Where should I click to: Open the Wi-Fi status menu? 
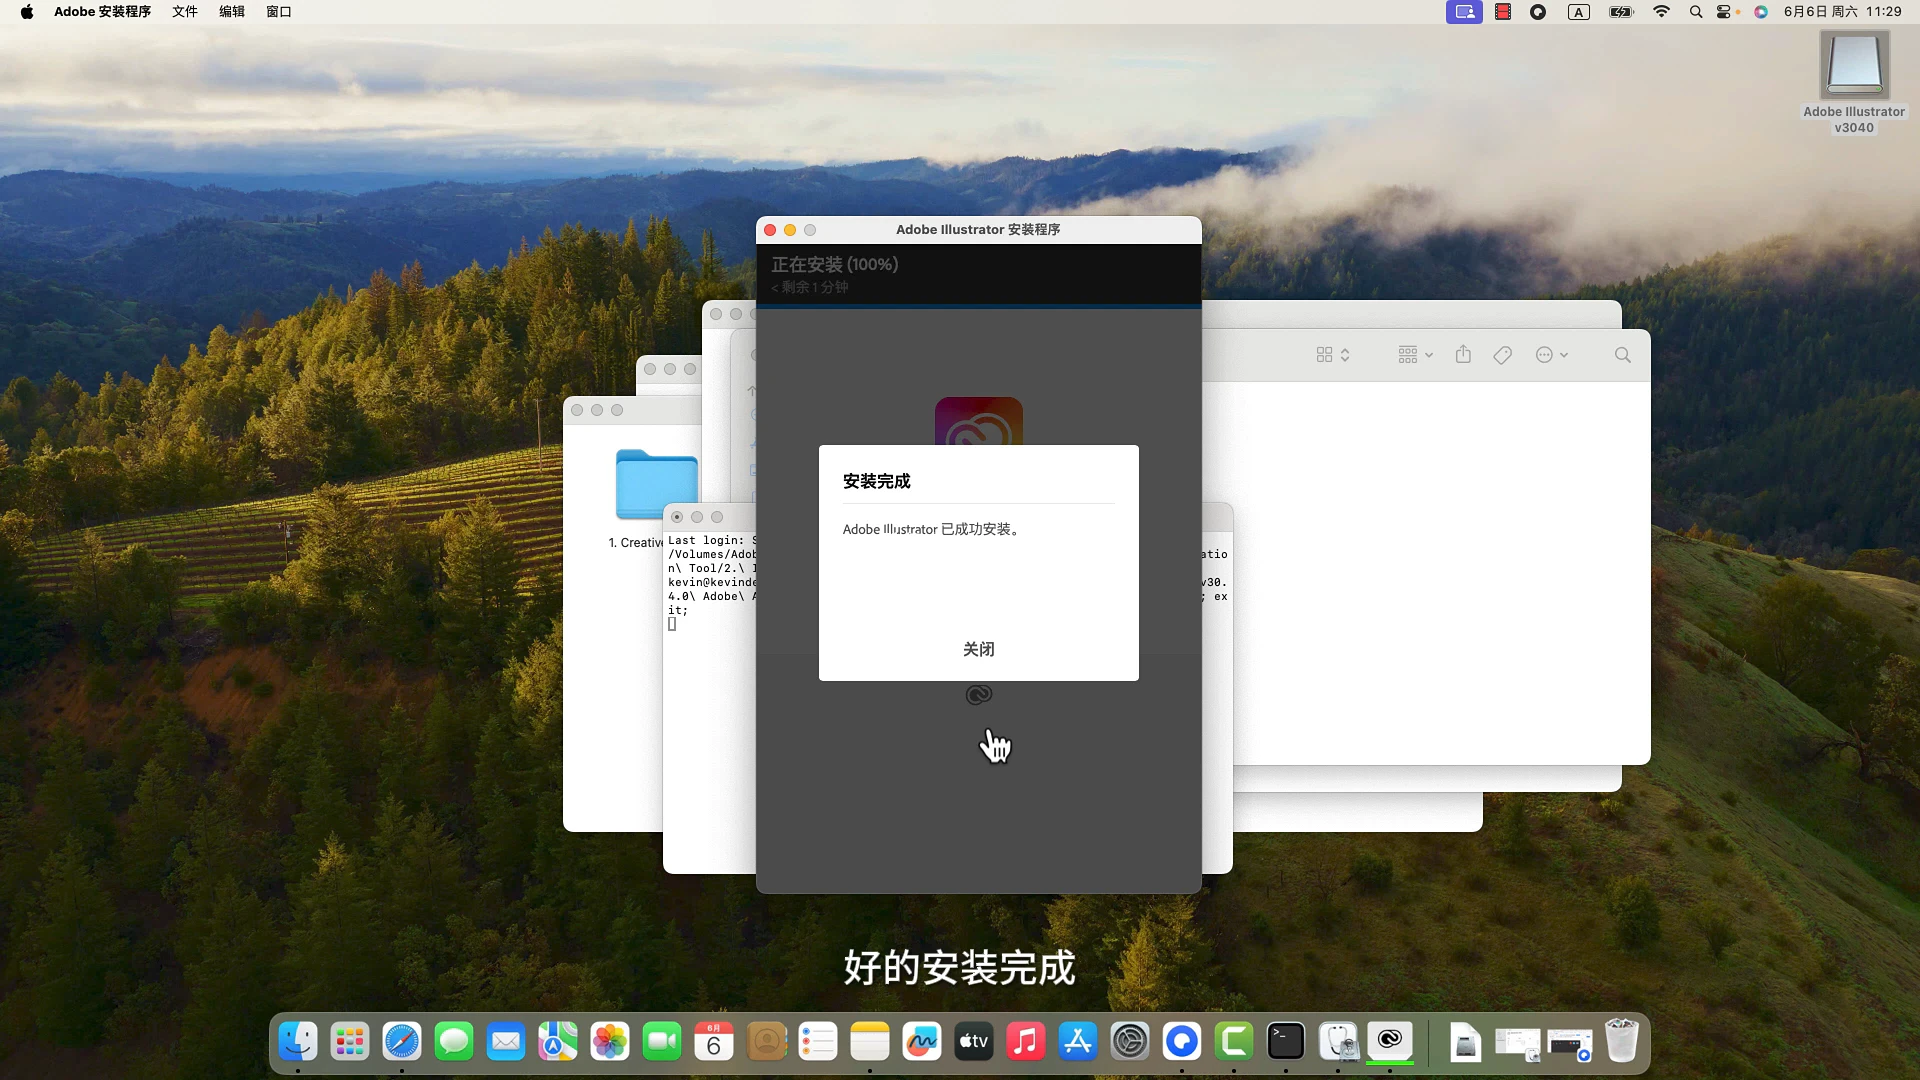tap(1661, 12)
